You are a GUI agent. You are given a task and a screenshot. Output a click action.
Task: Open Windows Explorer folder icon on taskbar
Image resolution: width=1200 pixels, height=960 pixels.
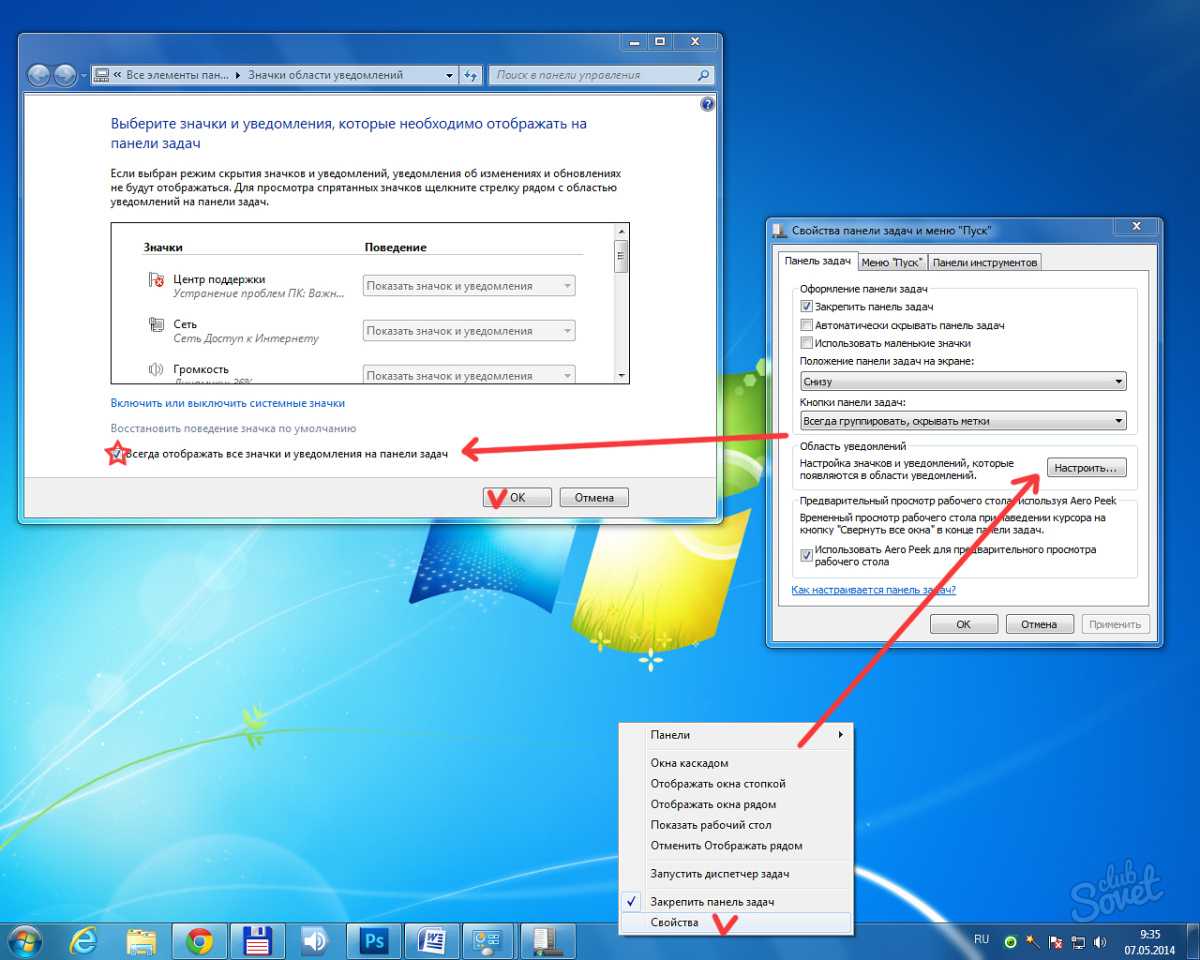[141, 941]
